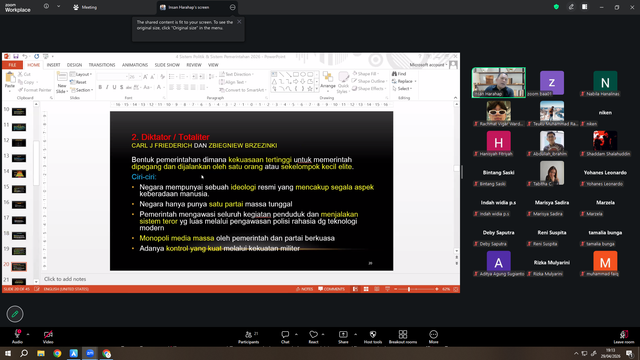This screenshot has width=640, height=360.
Task: Switch to Slide Sorter view in status bar
Action: (366, 289)
